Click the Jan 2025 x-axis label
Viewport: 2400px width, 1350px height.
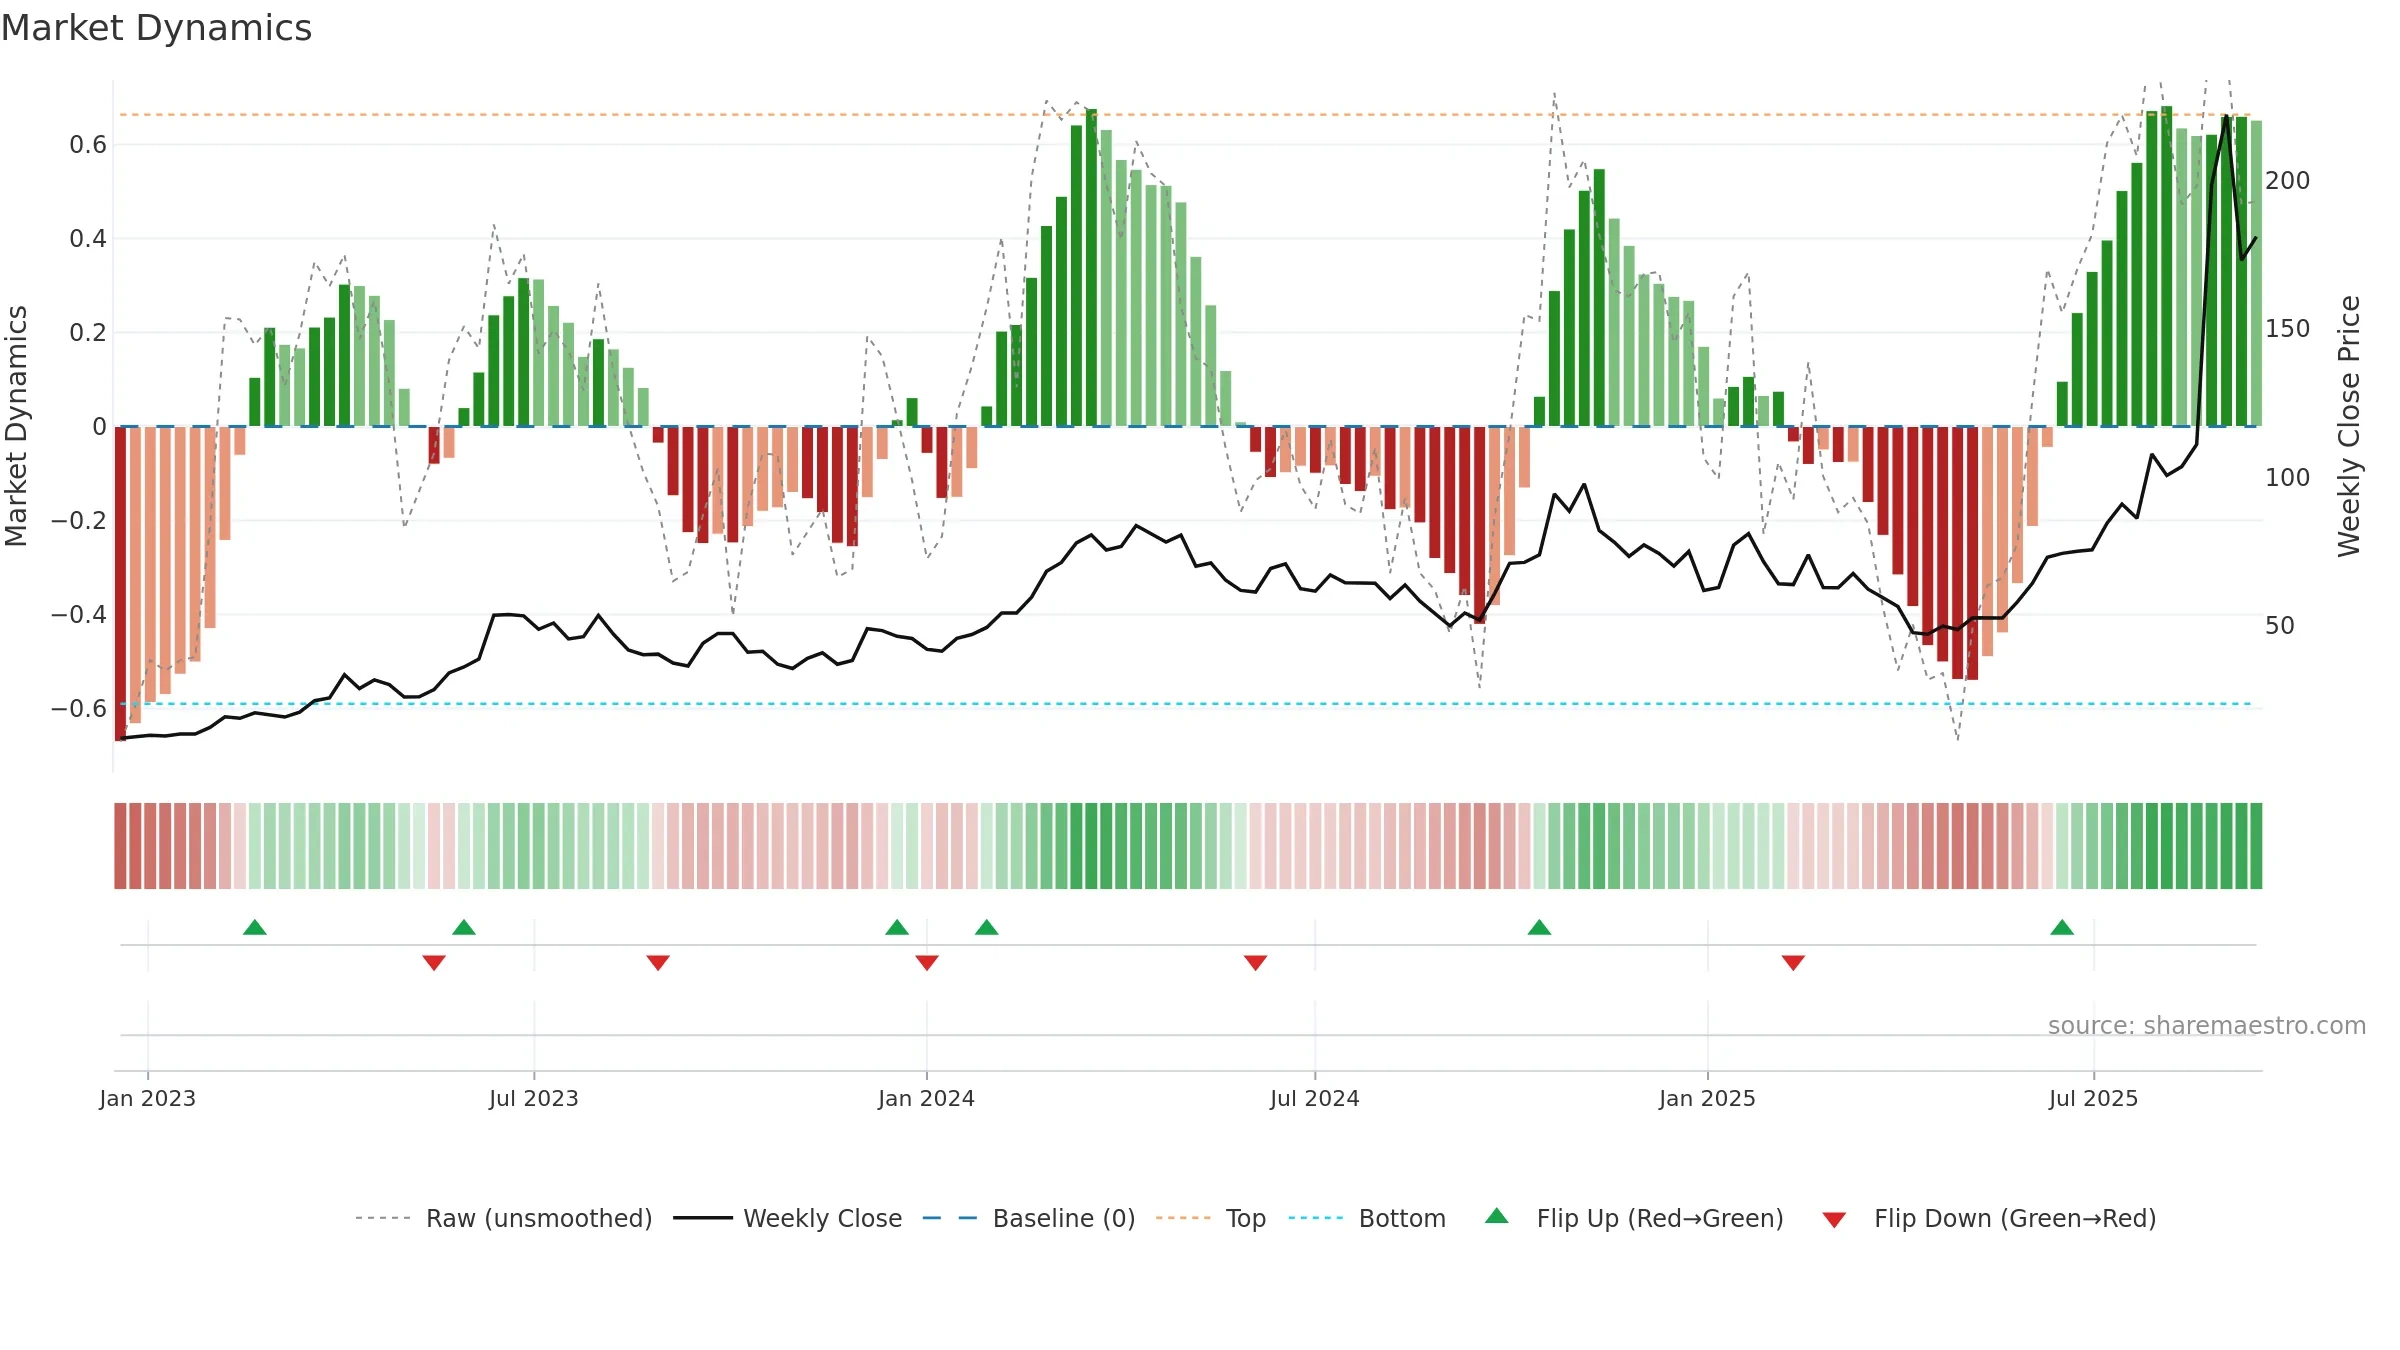click(1708, 1098)
